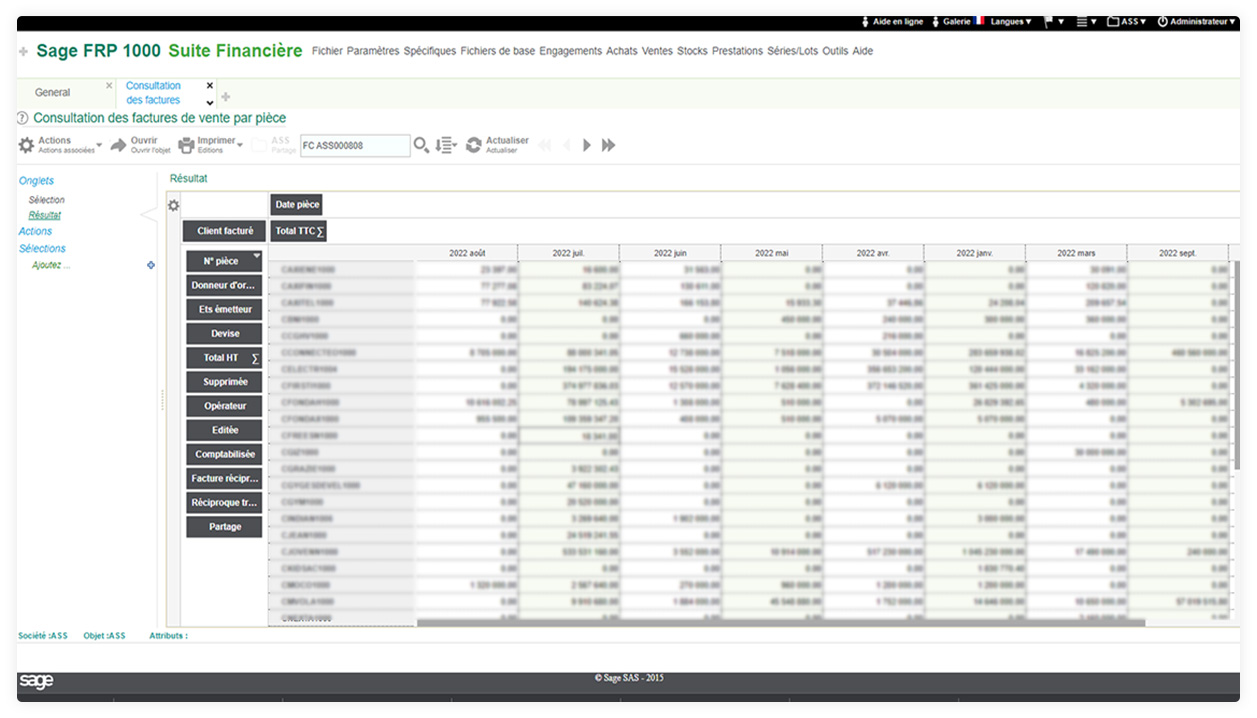The height and width of the screenshot is (718, 1257).
Task: Open the list menu dropdown in top bar
Action: point(1087,22)
